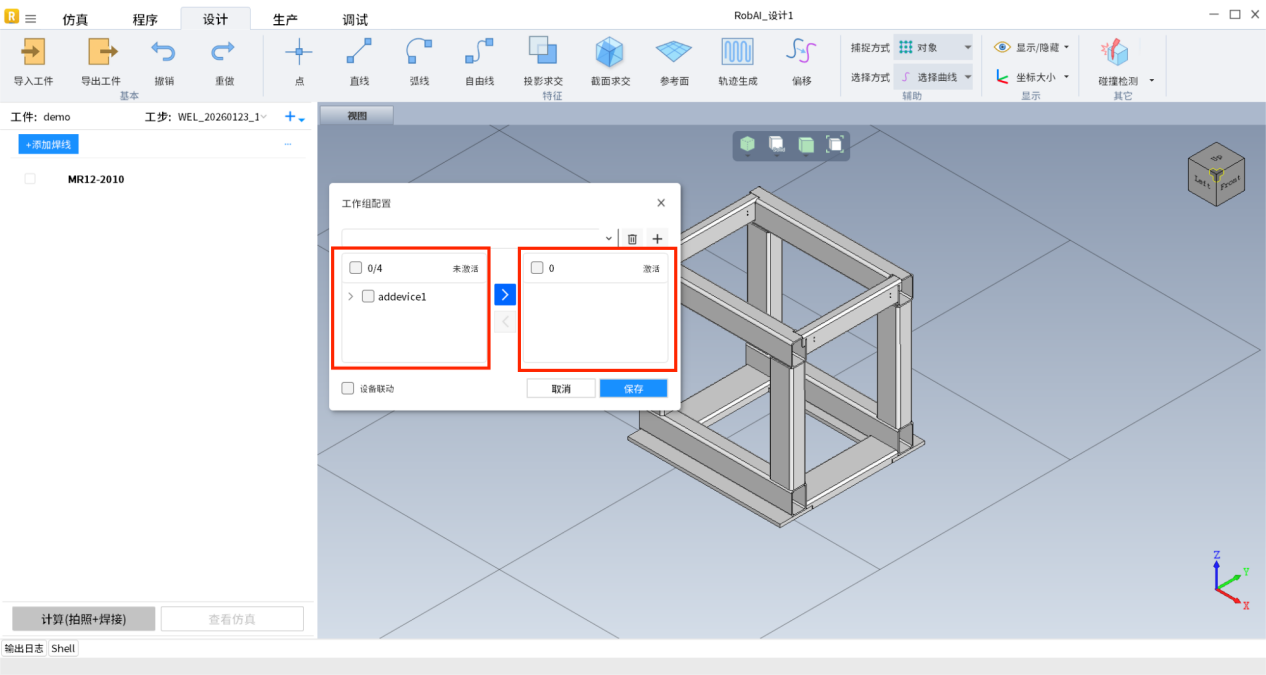Switch to the 仿真 tab
Screen dimensions: 1266x675
tap(75, 20)
